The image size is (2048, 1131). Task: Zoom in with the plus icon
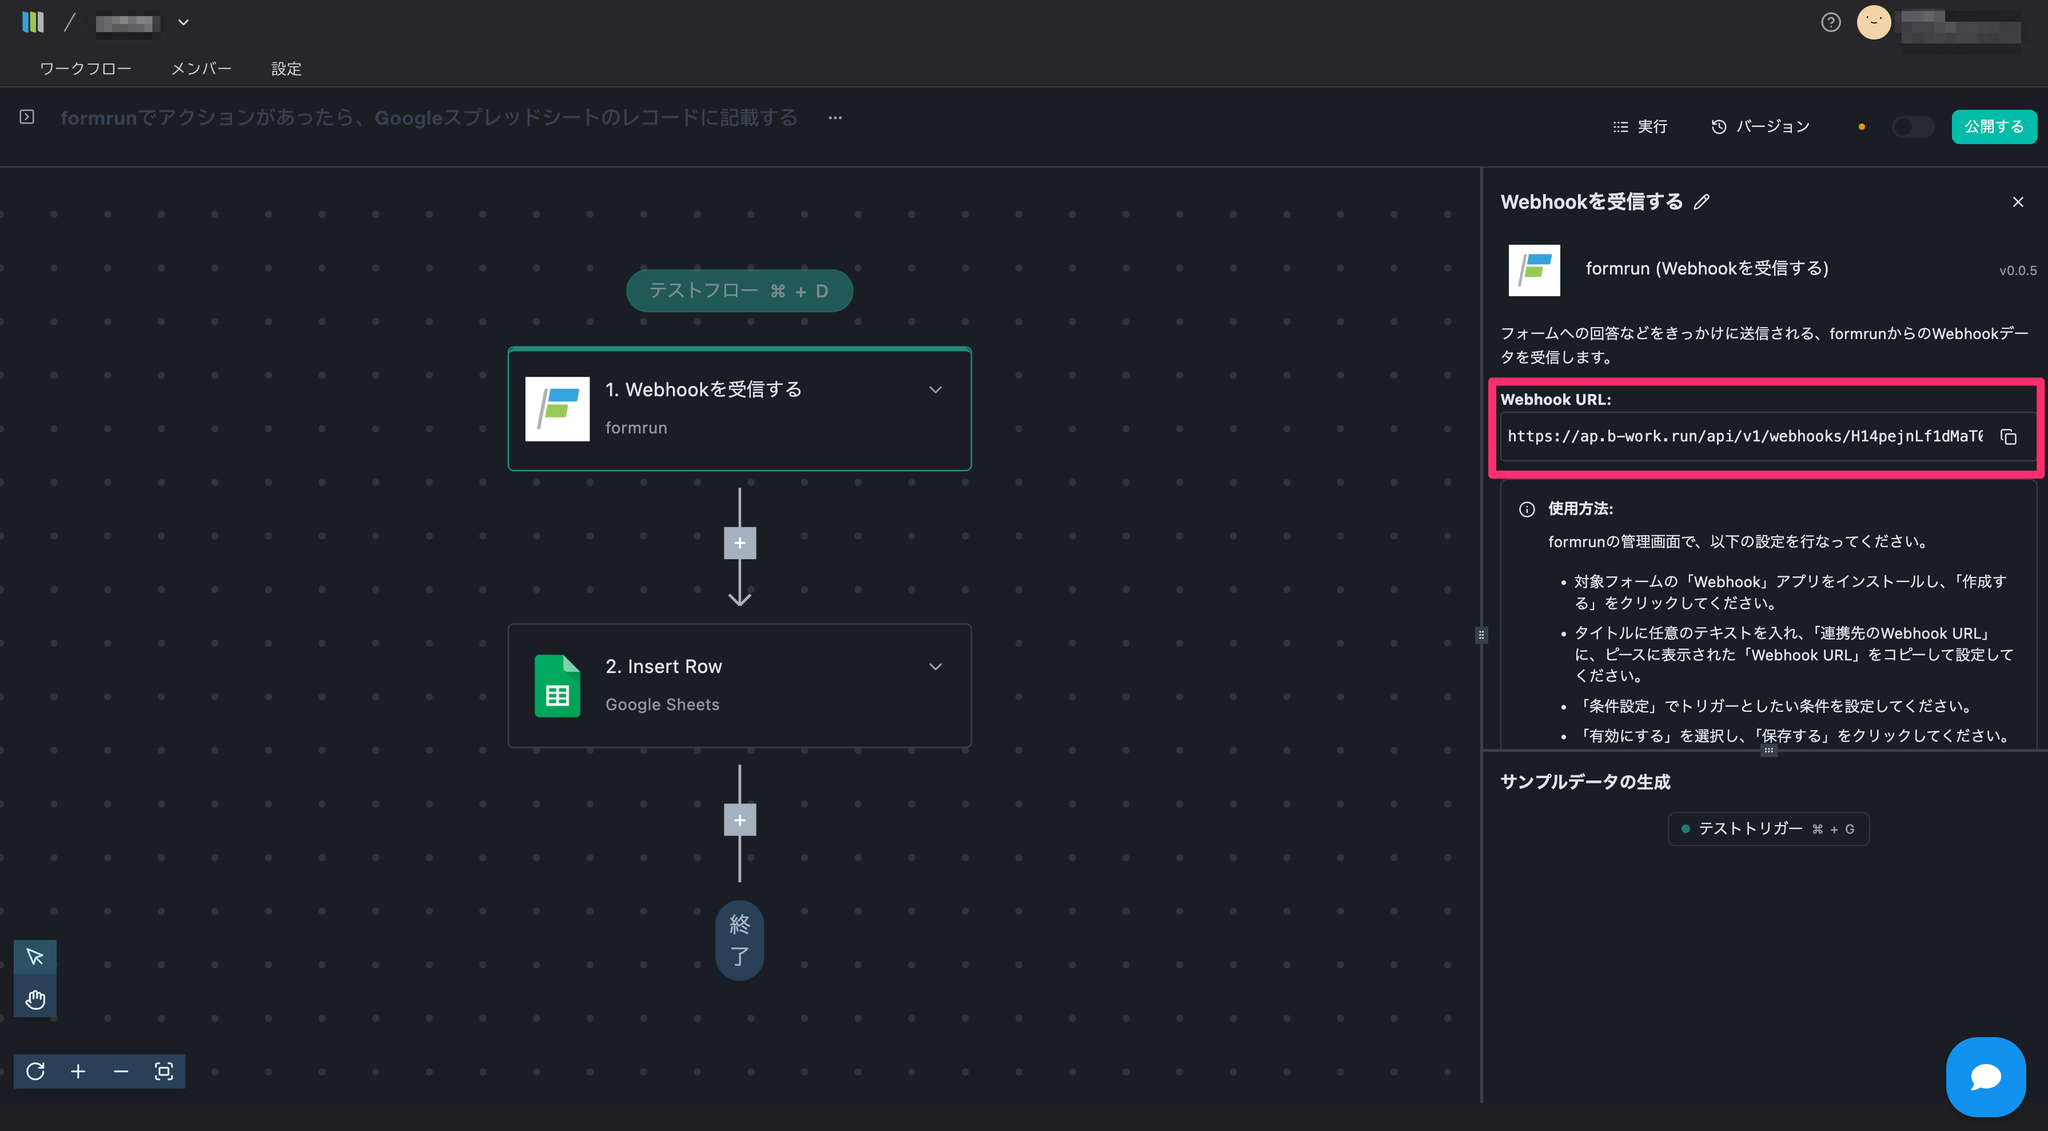[78, 1071]
